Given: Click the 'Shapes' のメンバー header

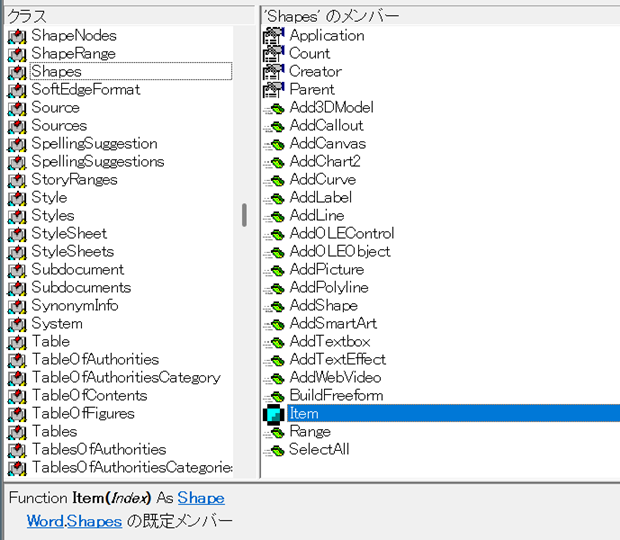Looking at the screenshot, I should coord(440,16).
